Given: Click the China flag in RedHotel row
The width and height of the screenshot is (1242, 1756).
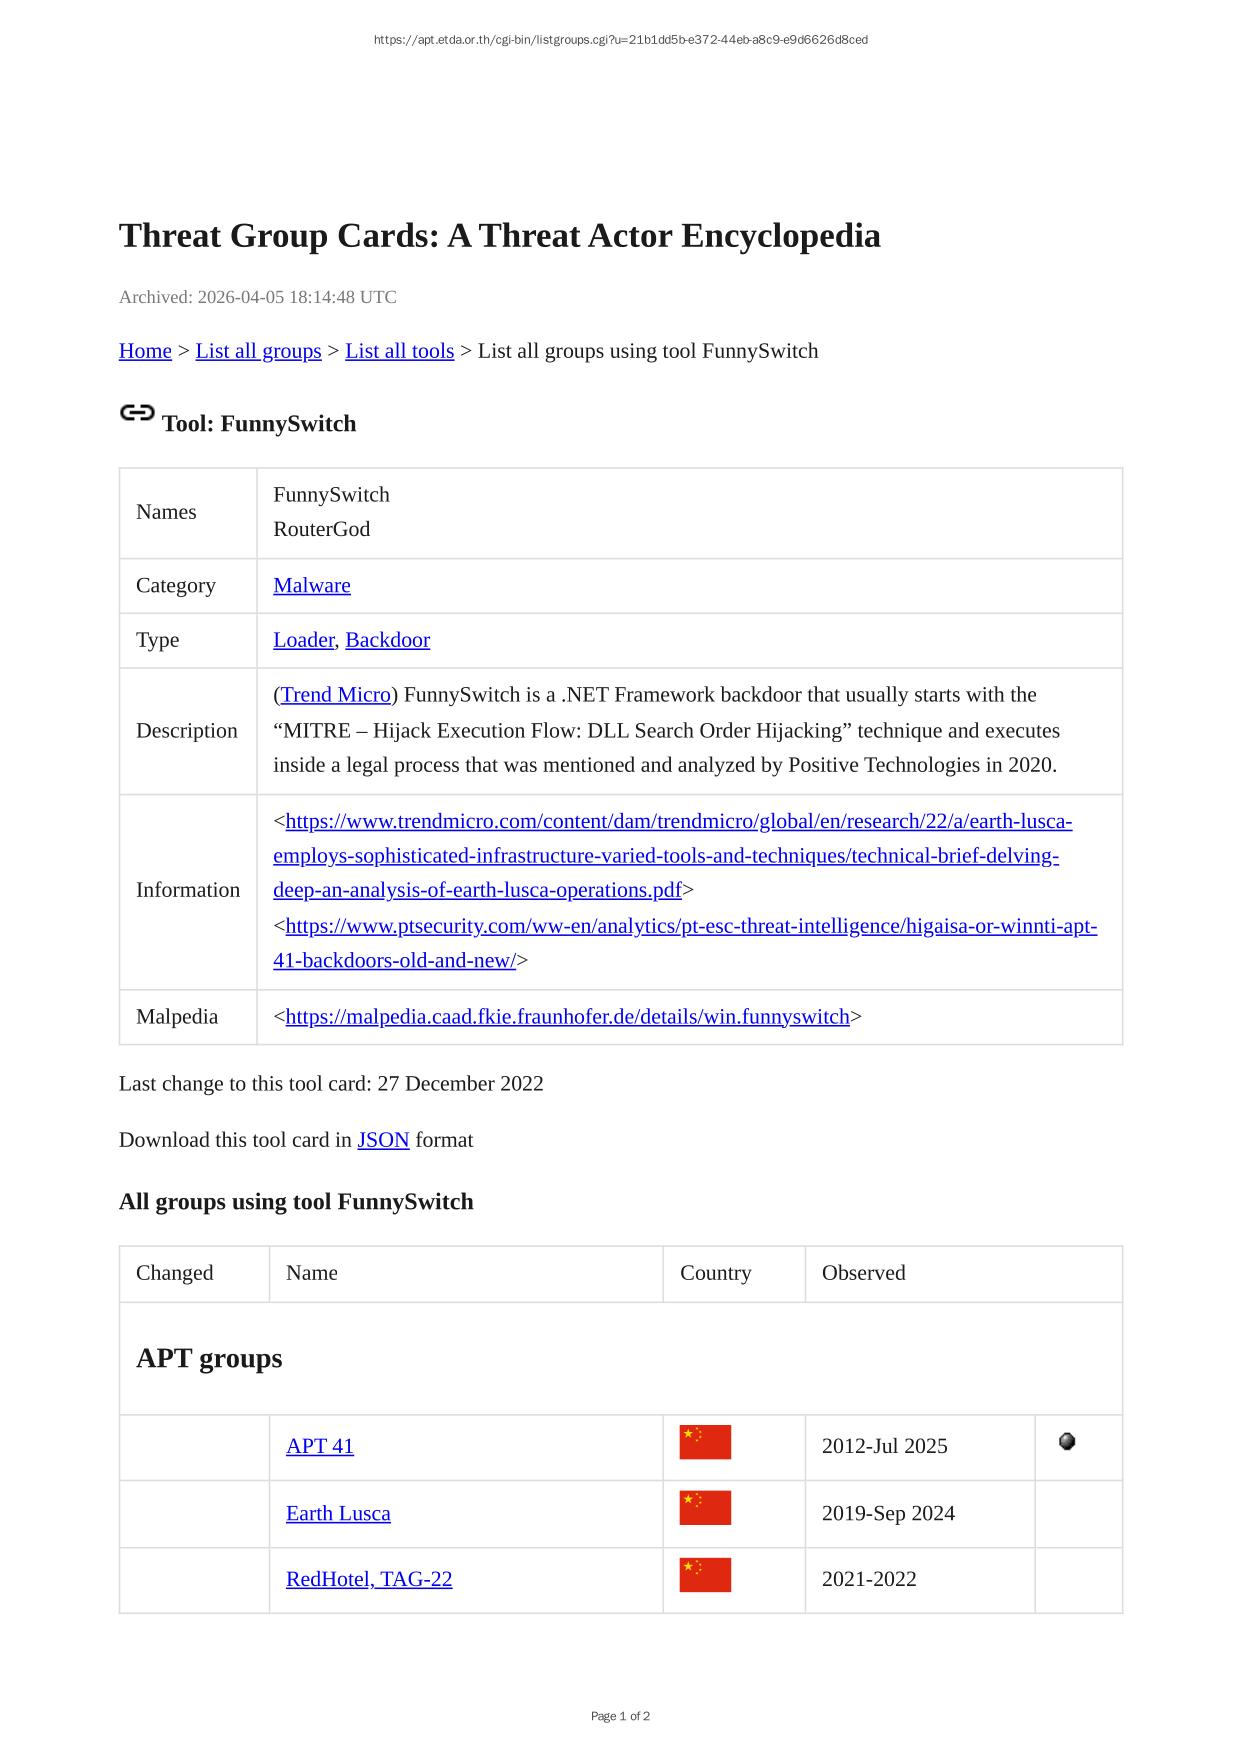Looking at the screenshot, I should coord(705,1575).
